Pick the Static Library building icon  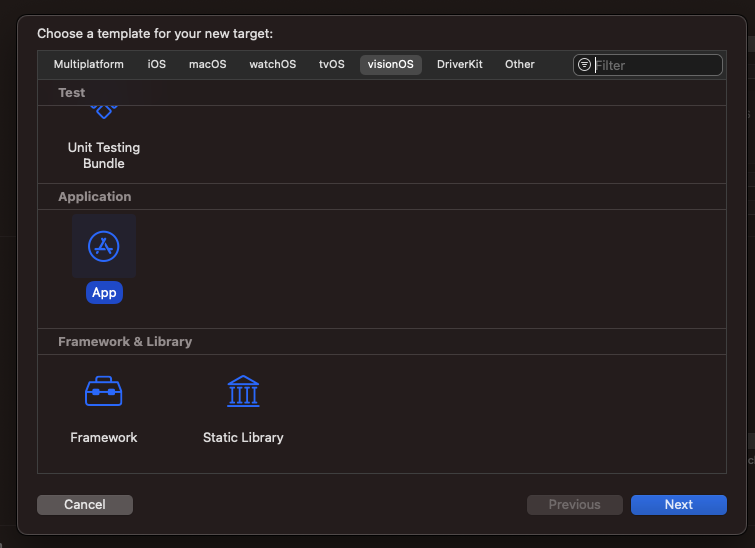coord(243,391)
